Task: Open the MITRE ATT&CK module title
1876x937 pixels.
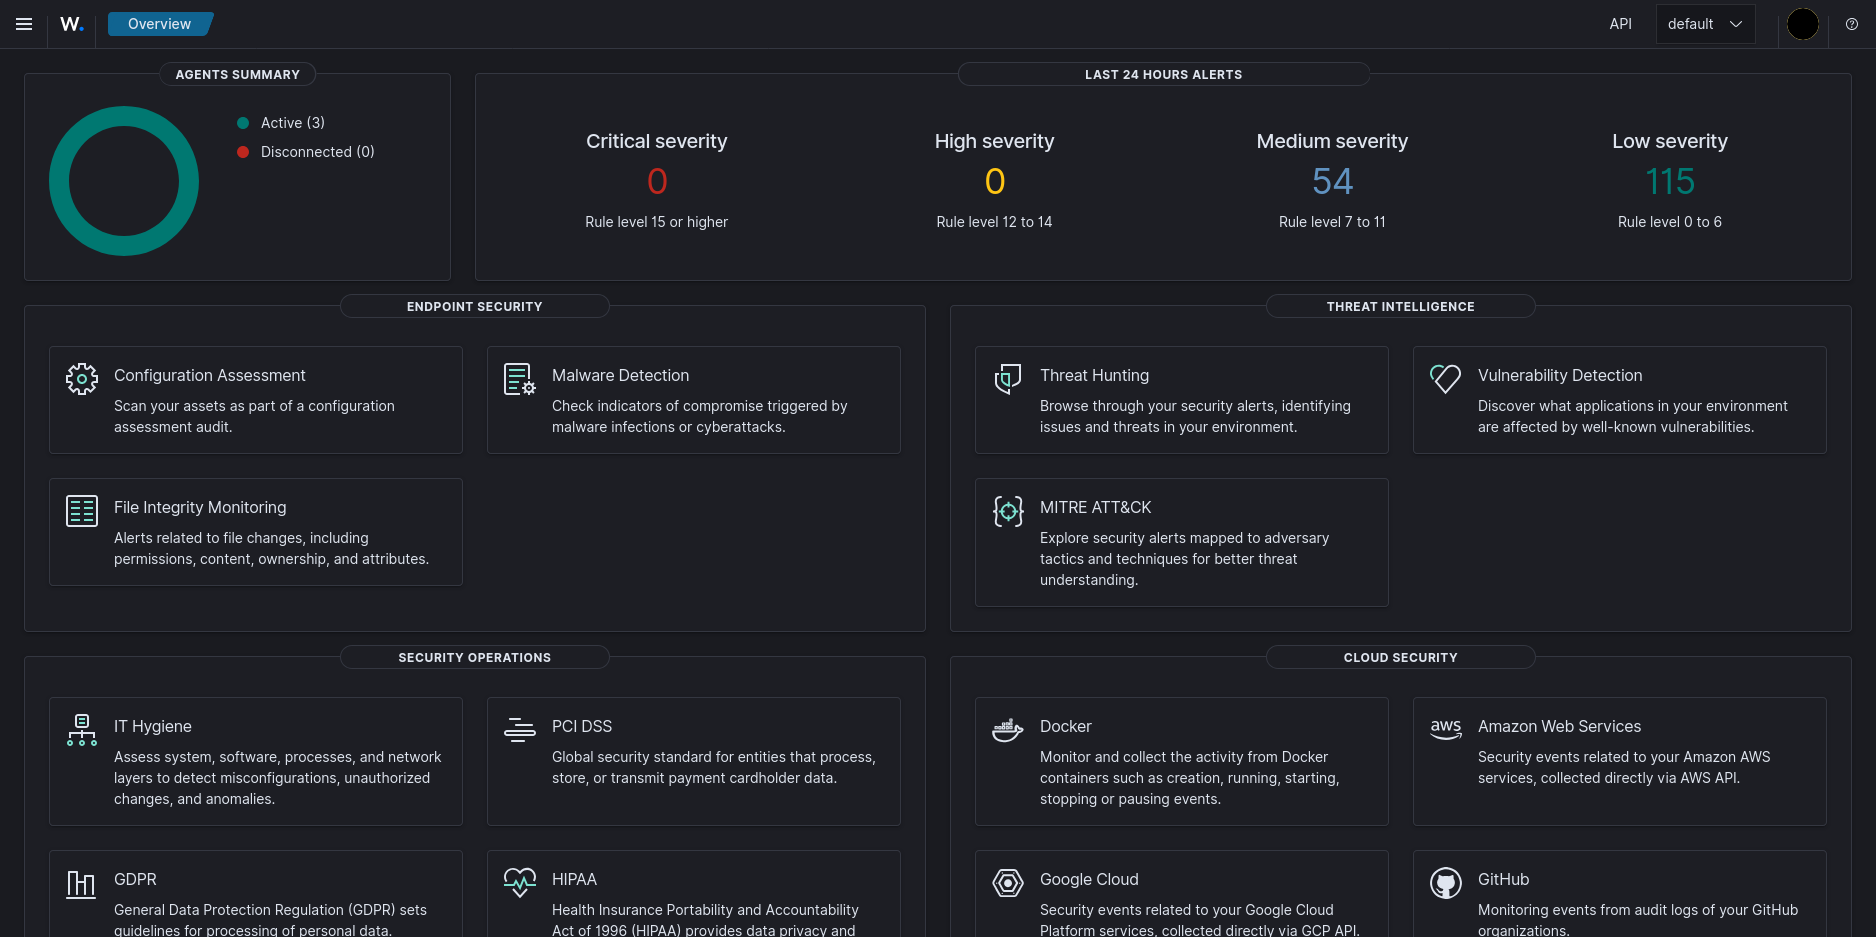Action: (1095, 507)
